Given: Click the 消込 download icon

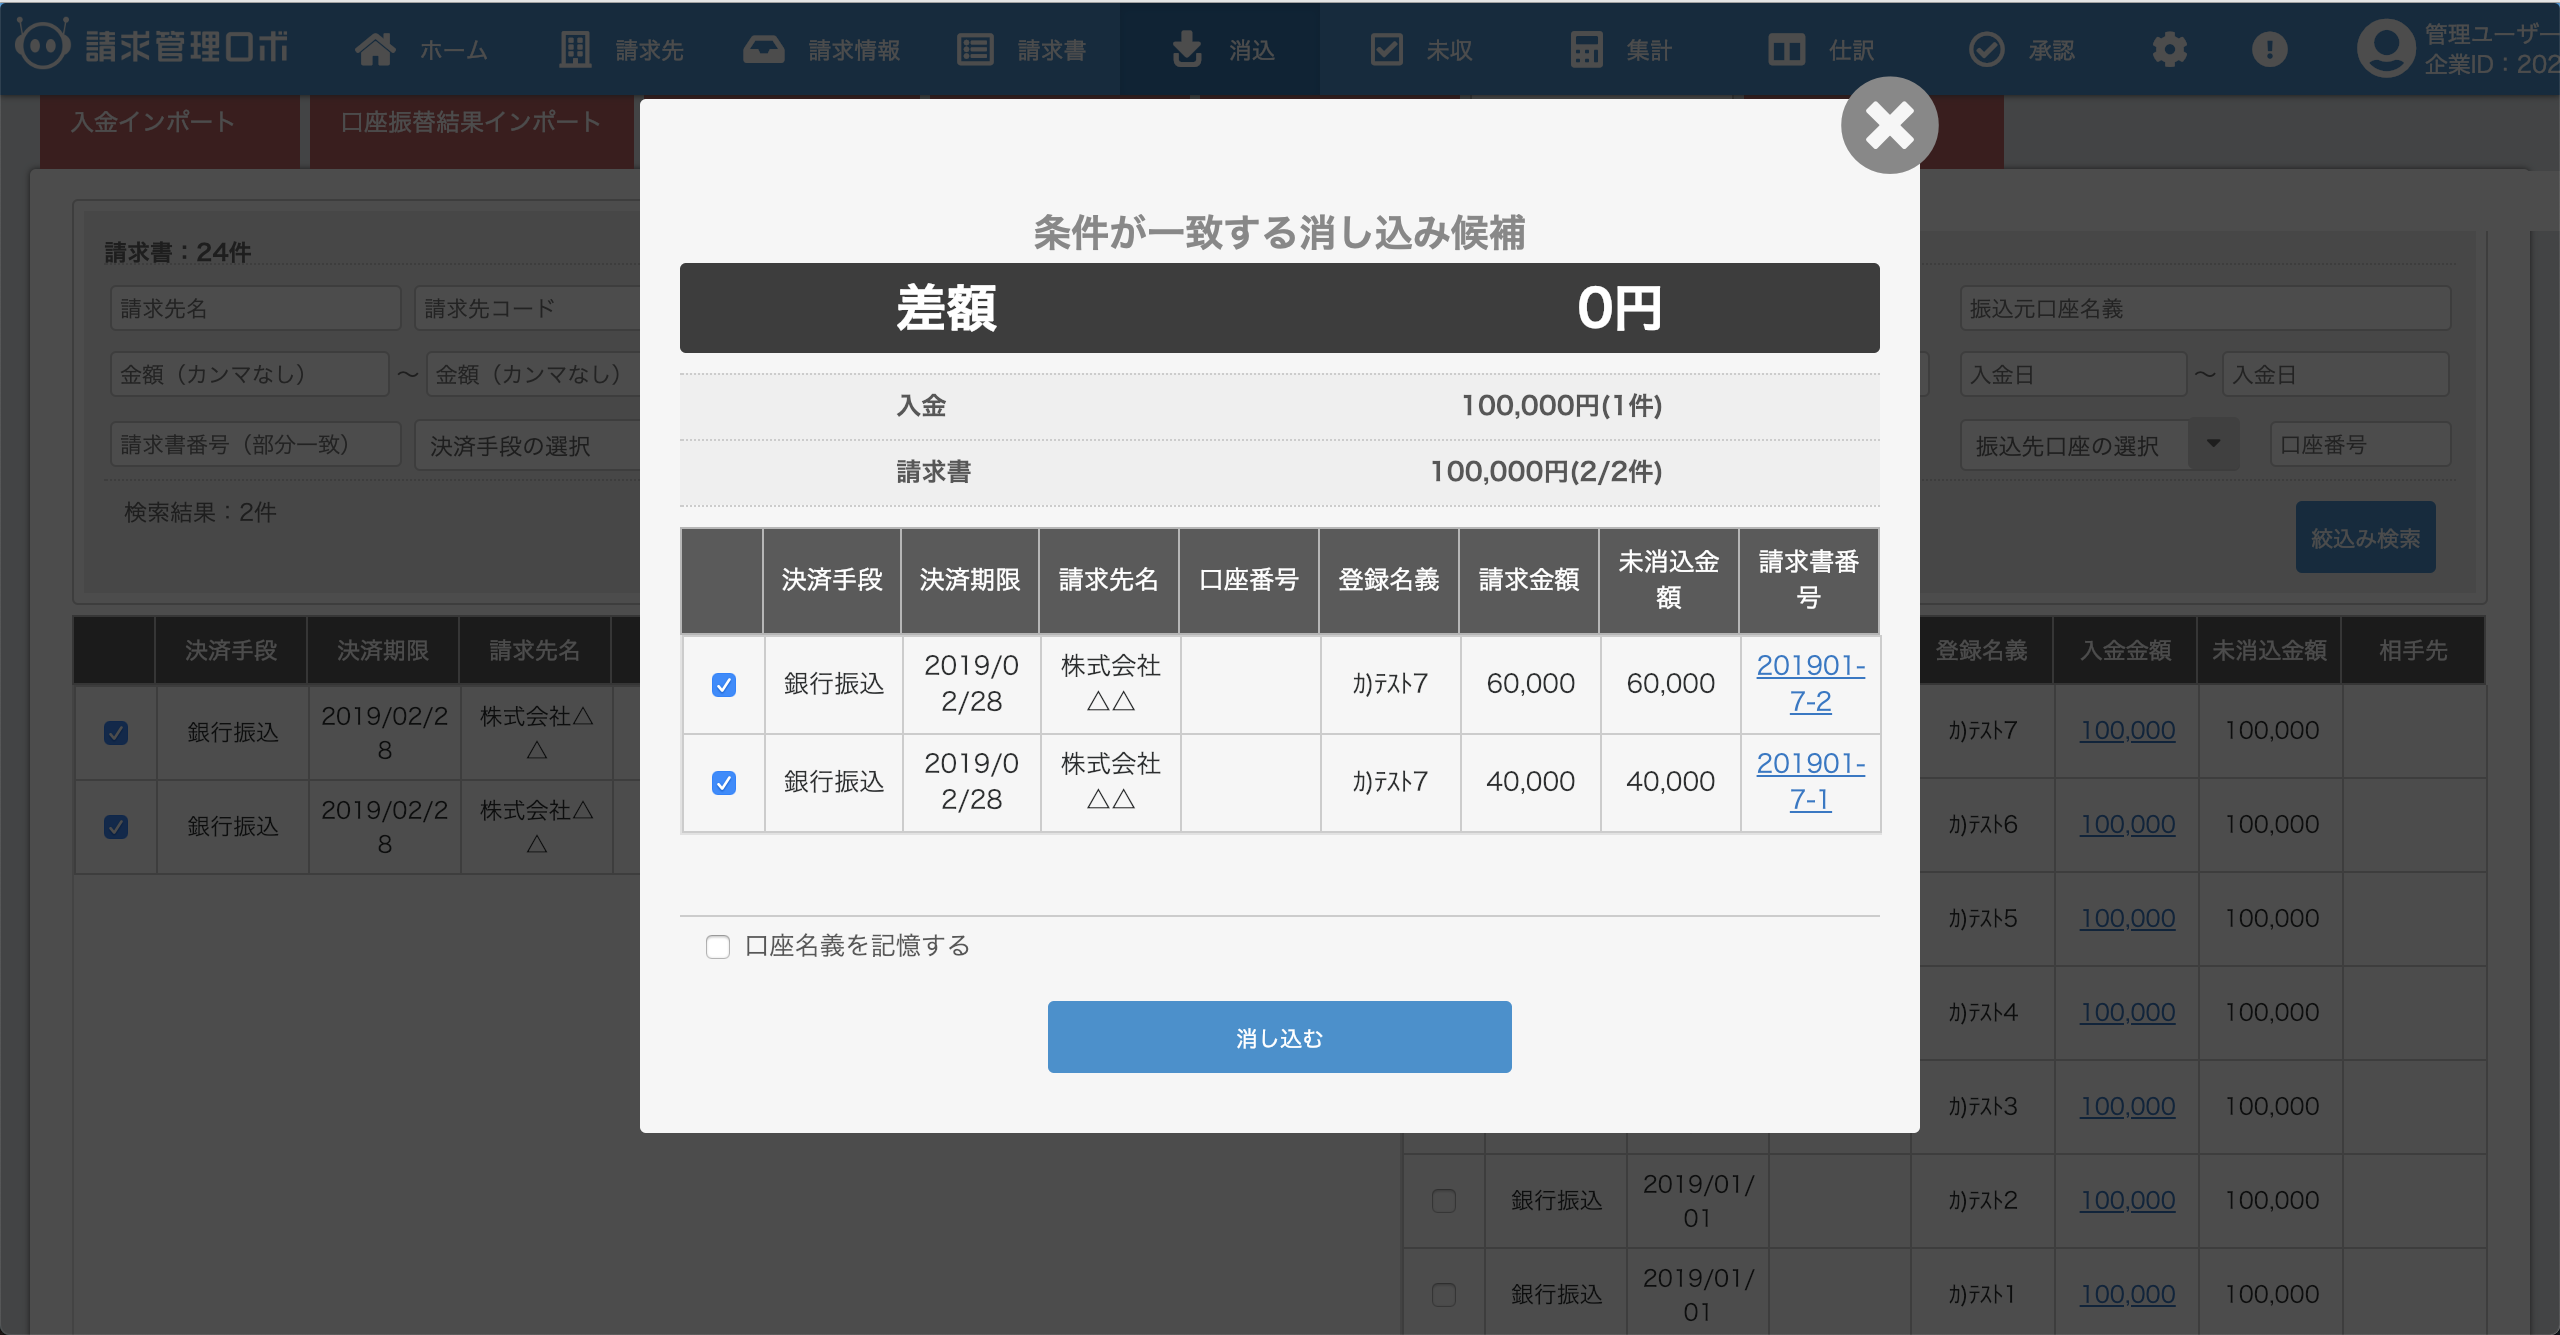Looking at the screenshot, I should (1186, 49).
